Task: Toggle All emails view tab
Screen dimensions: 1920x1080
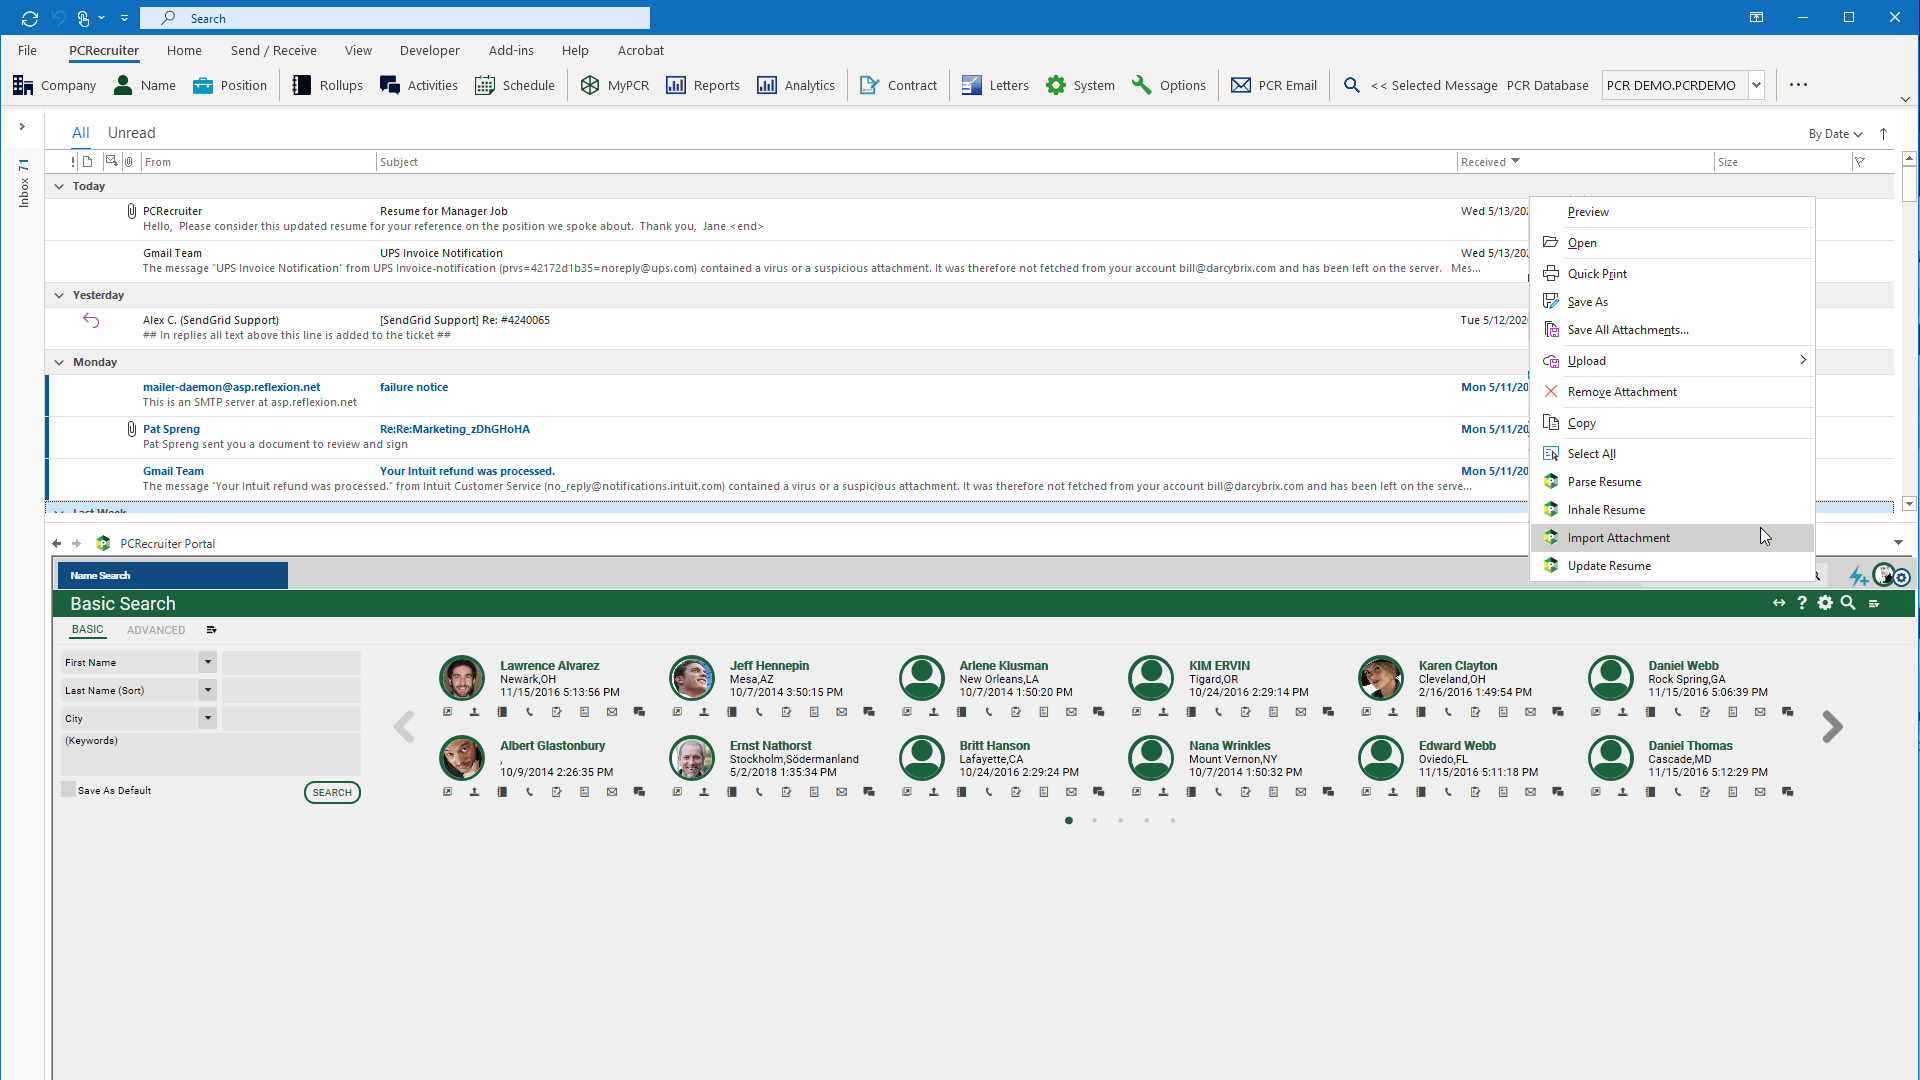Action: [x=79, y=133]
